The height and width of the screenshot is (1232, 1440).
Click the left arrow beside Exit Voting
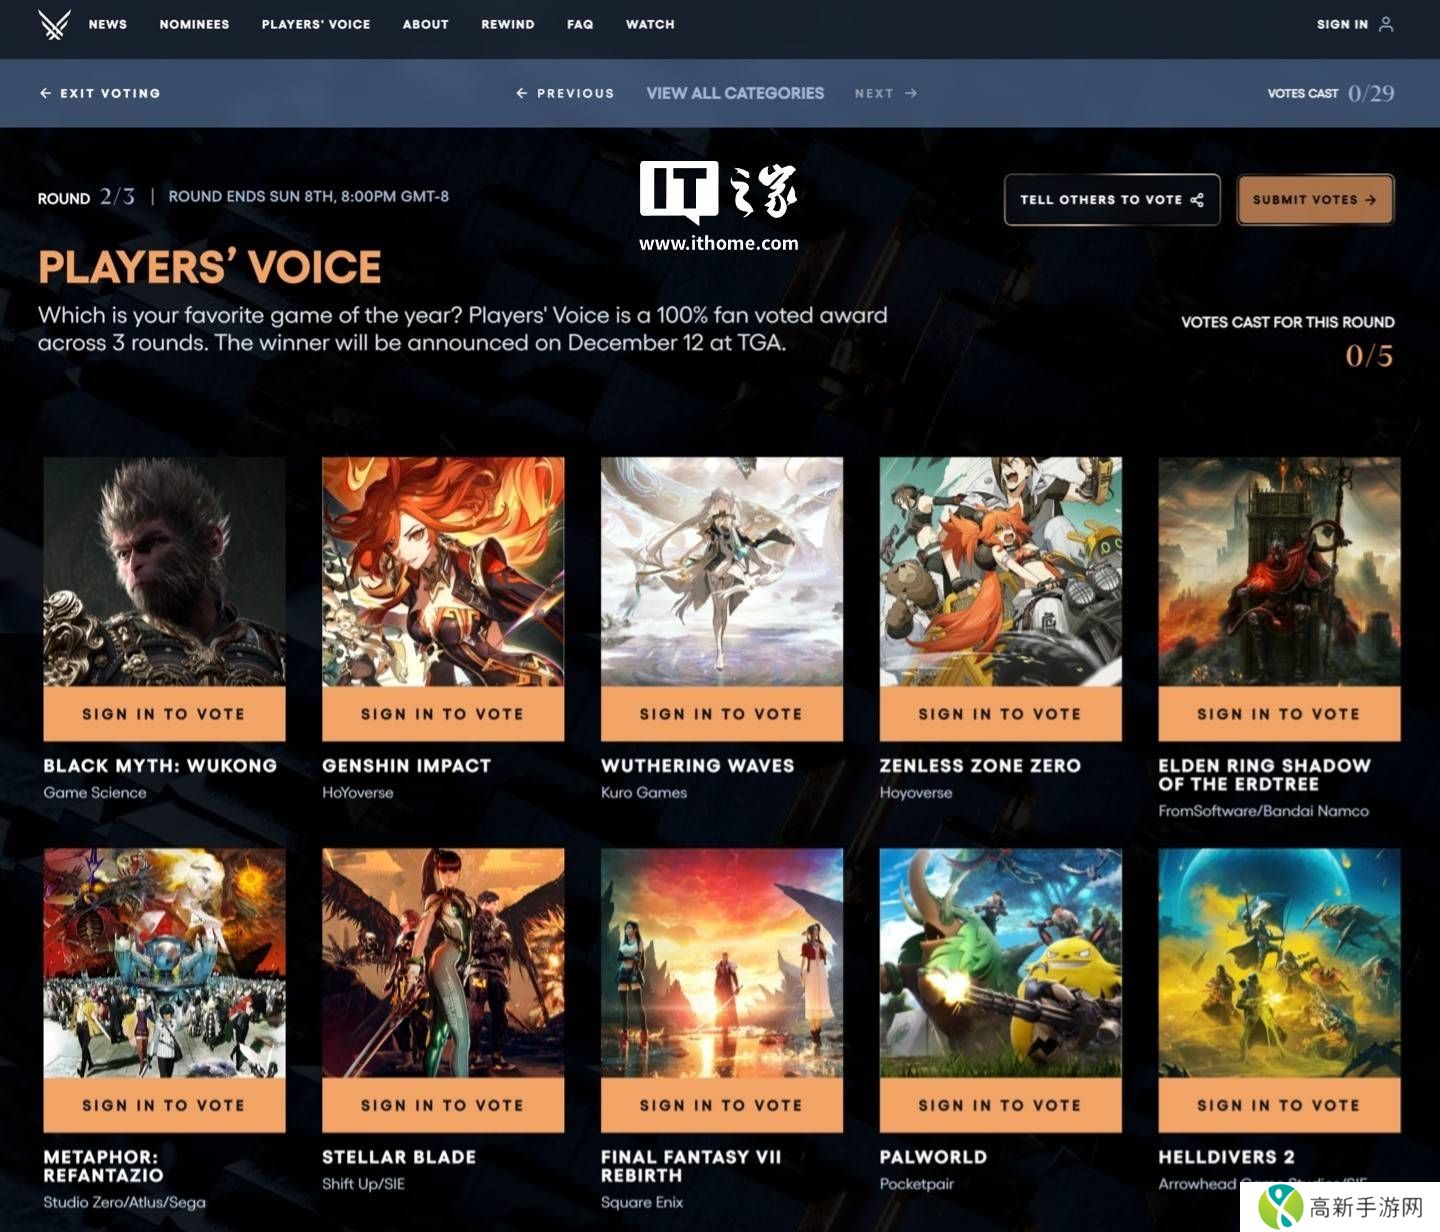[45, 93]
